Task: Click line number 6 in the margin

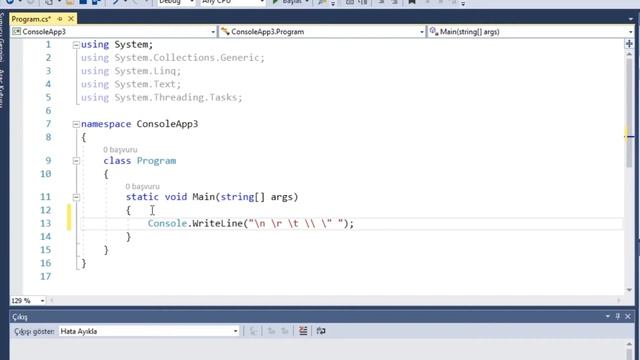Action: [48, 111]
